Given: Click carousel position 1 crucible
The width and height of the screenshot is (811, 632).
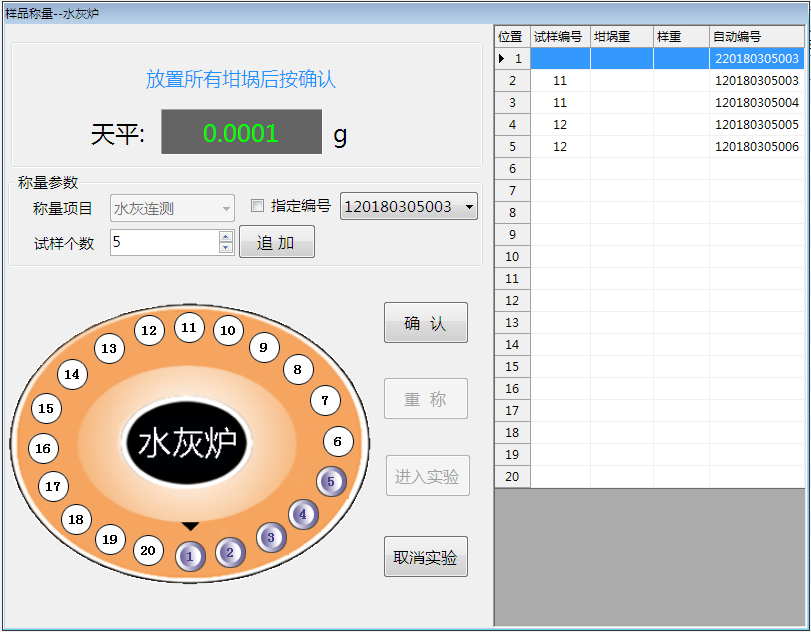Looking at the screenshot, I should (x=190, y=555).
